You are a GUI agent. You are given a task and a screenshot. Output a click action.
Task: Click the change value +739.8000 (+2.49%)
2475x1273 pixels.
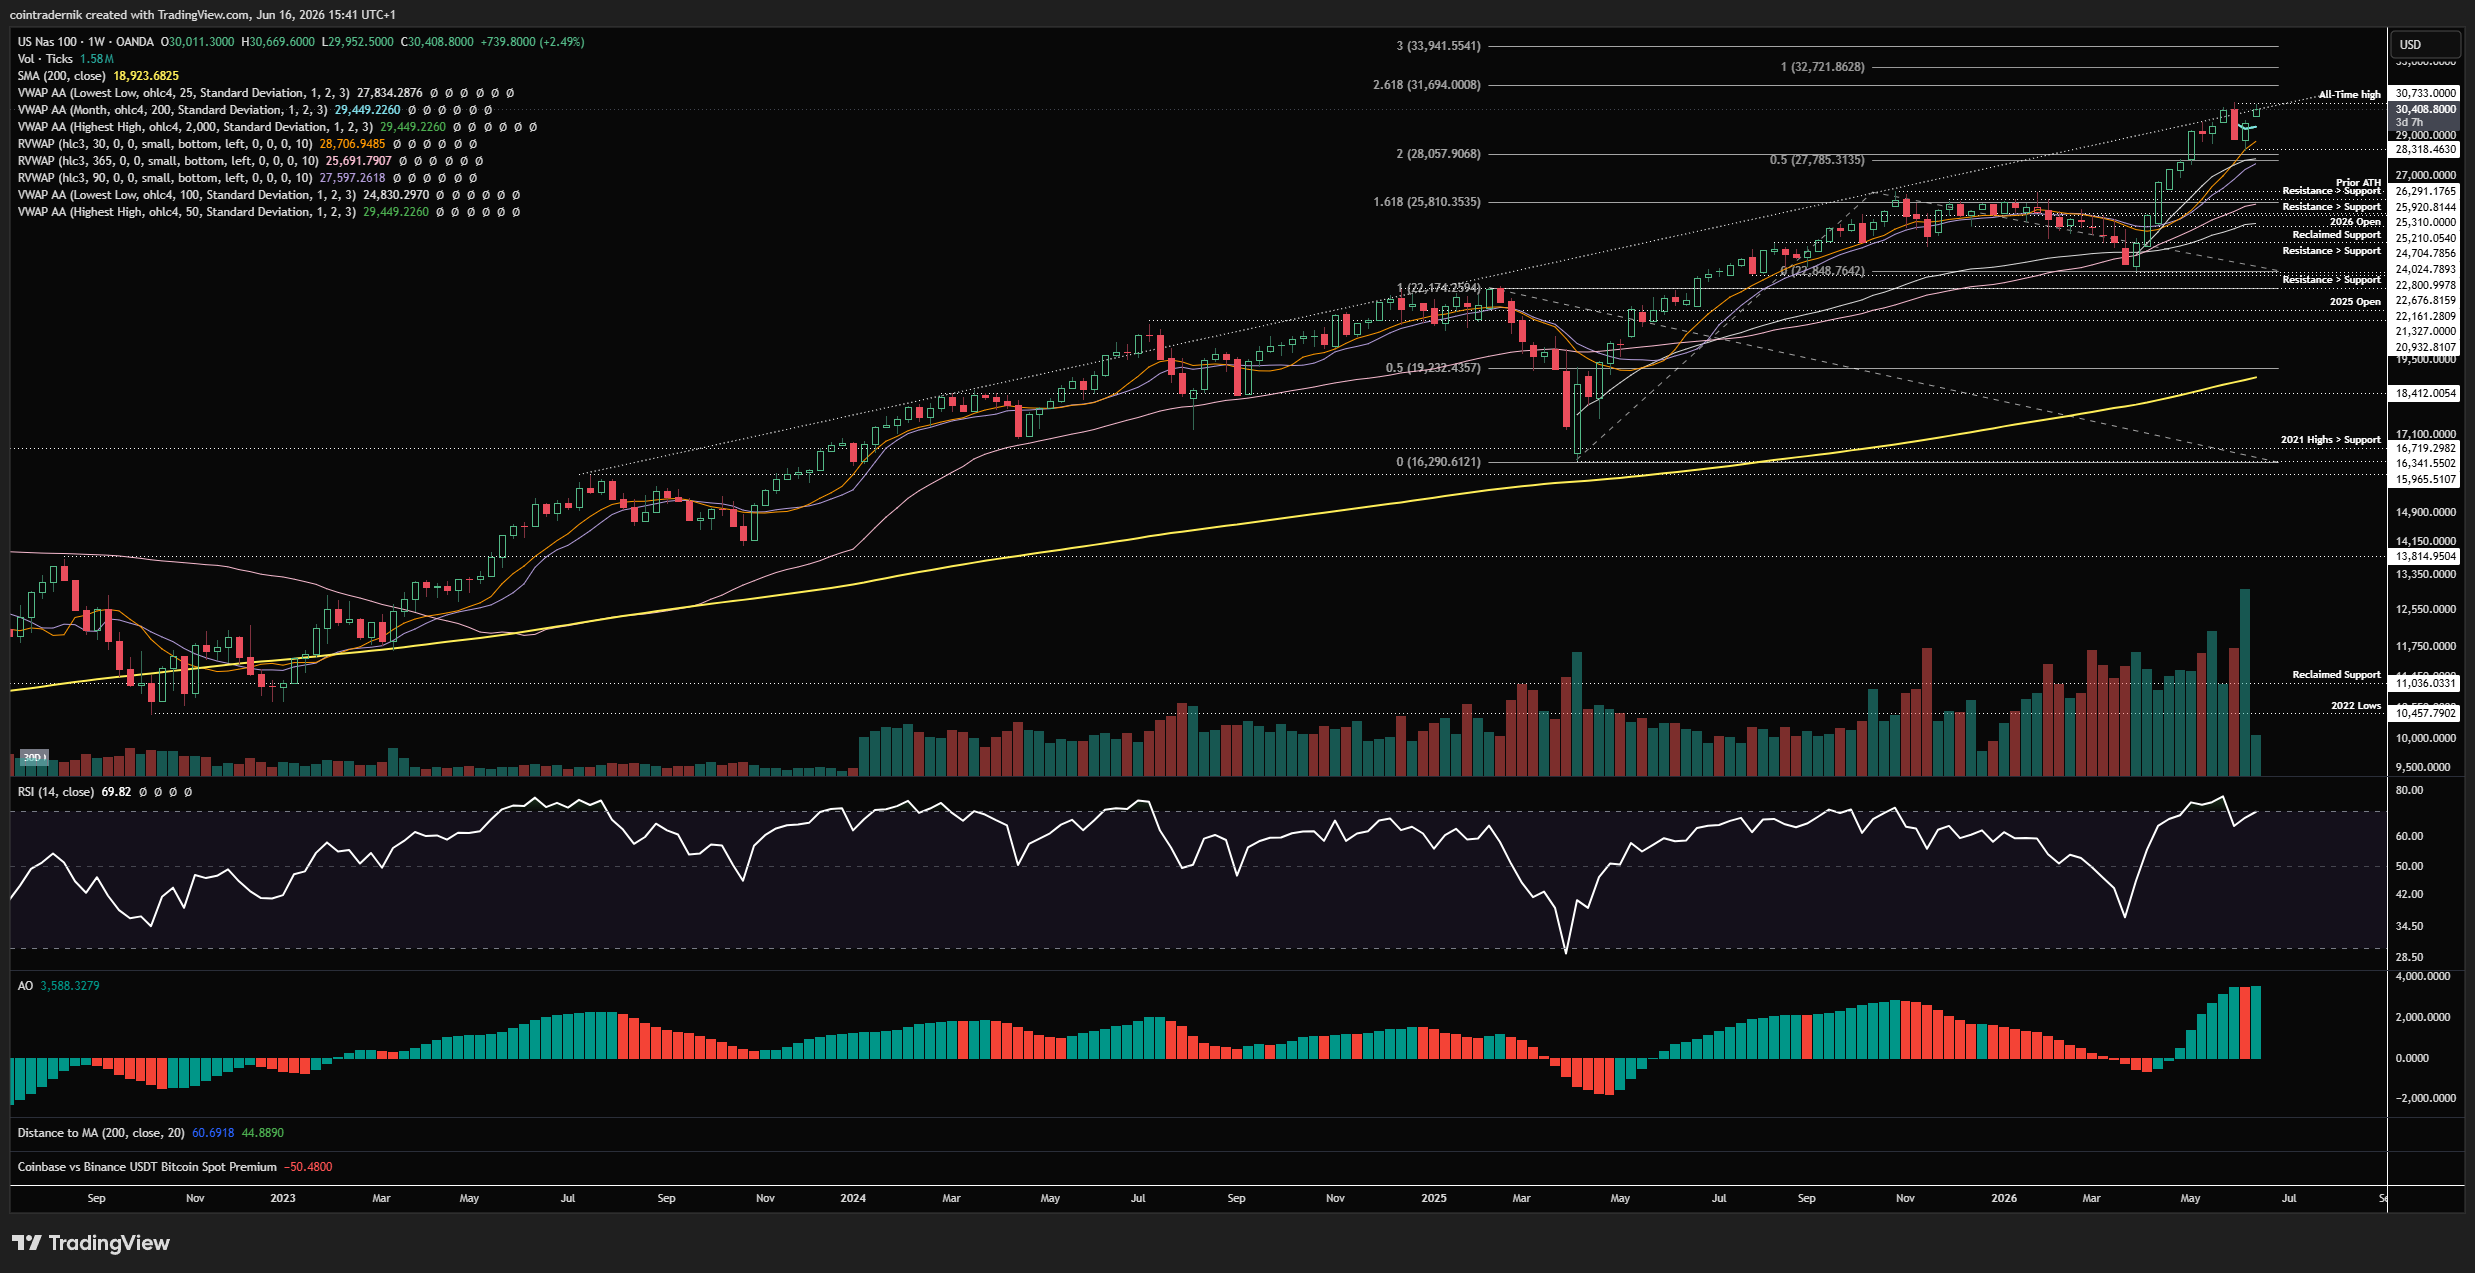(532, 42)
